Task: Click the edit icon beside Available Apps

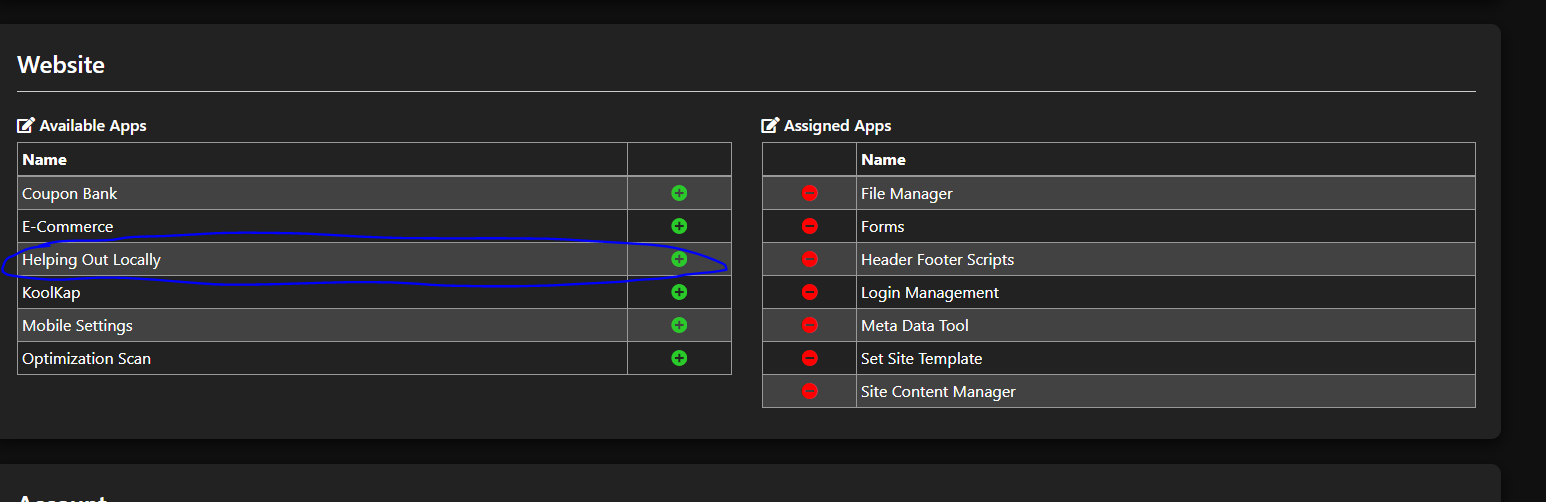Action: pos(26,126)
